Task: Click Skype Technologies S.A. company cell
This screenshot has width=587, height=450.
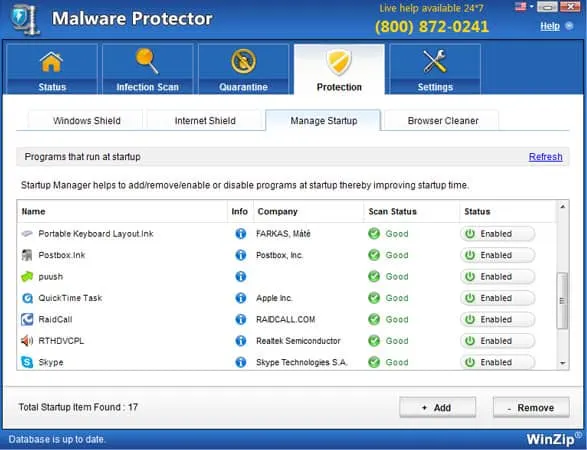Action: [302, 362]
